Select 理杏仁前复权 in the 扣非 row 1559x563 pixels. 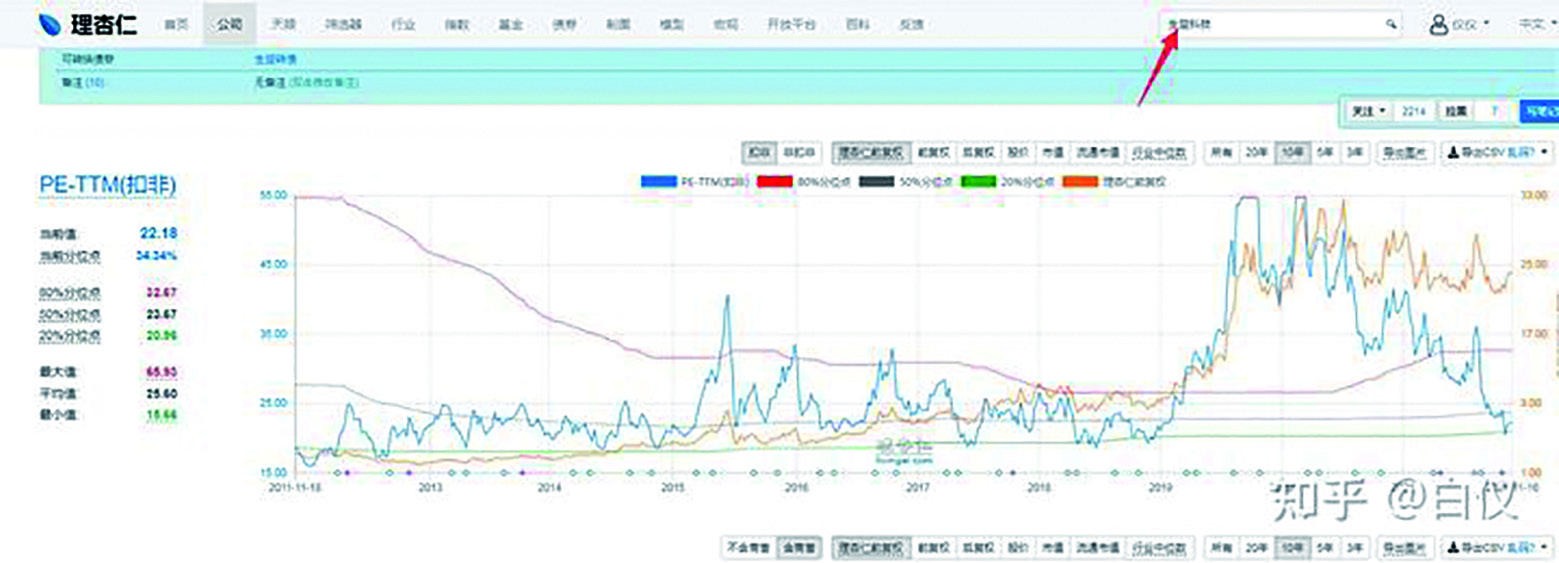[x=871, y=153]
